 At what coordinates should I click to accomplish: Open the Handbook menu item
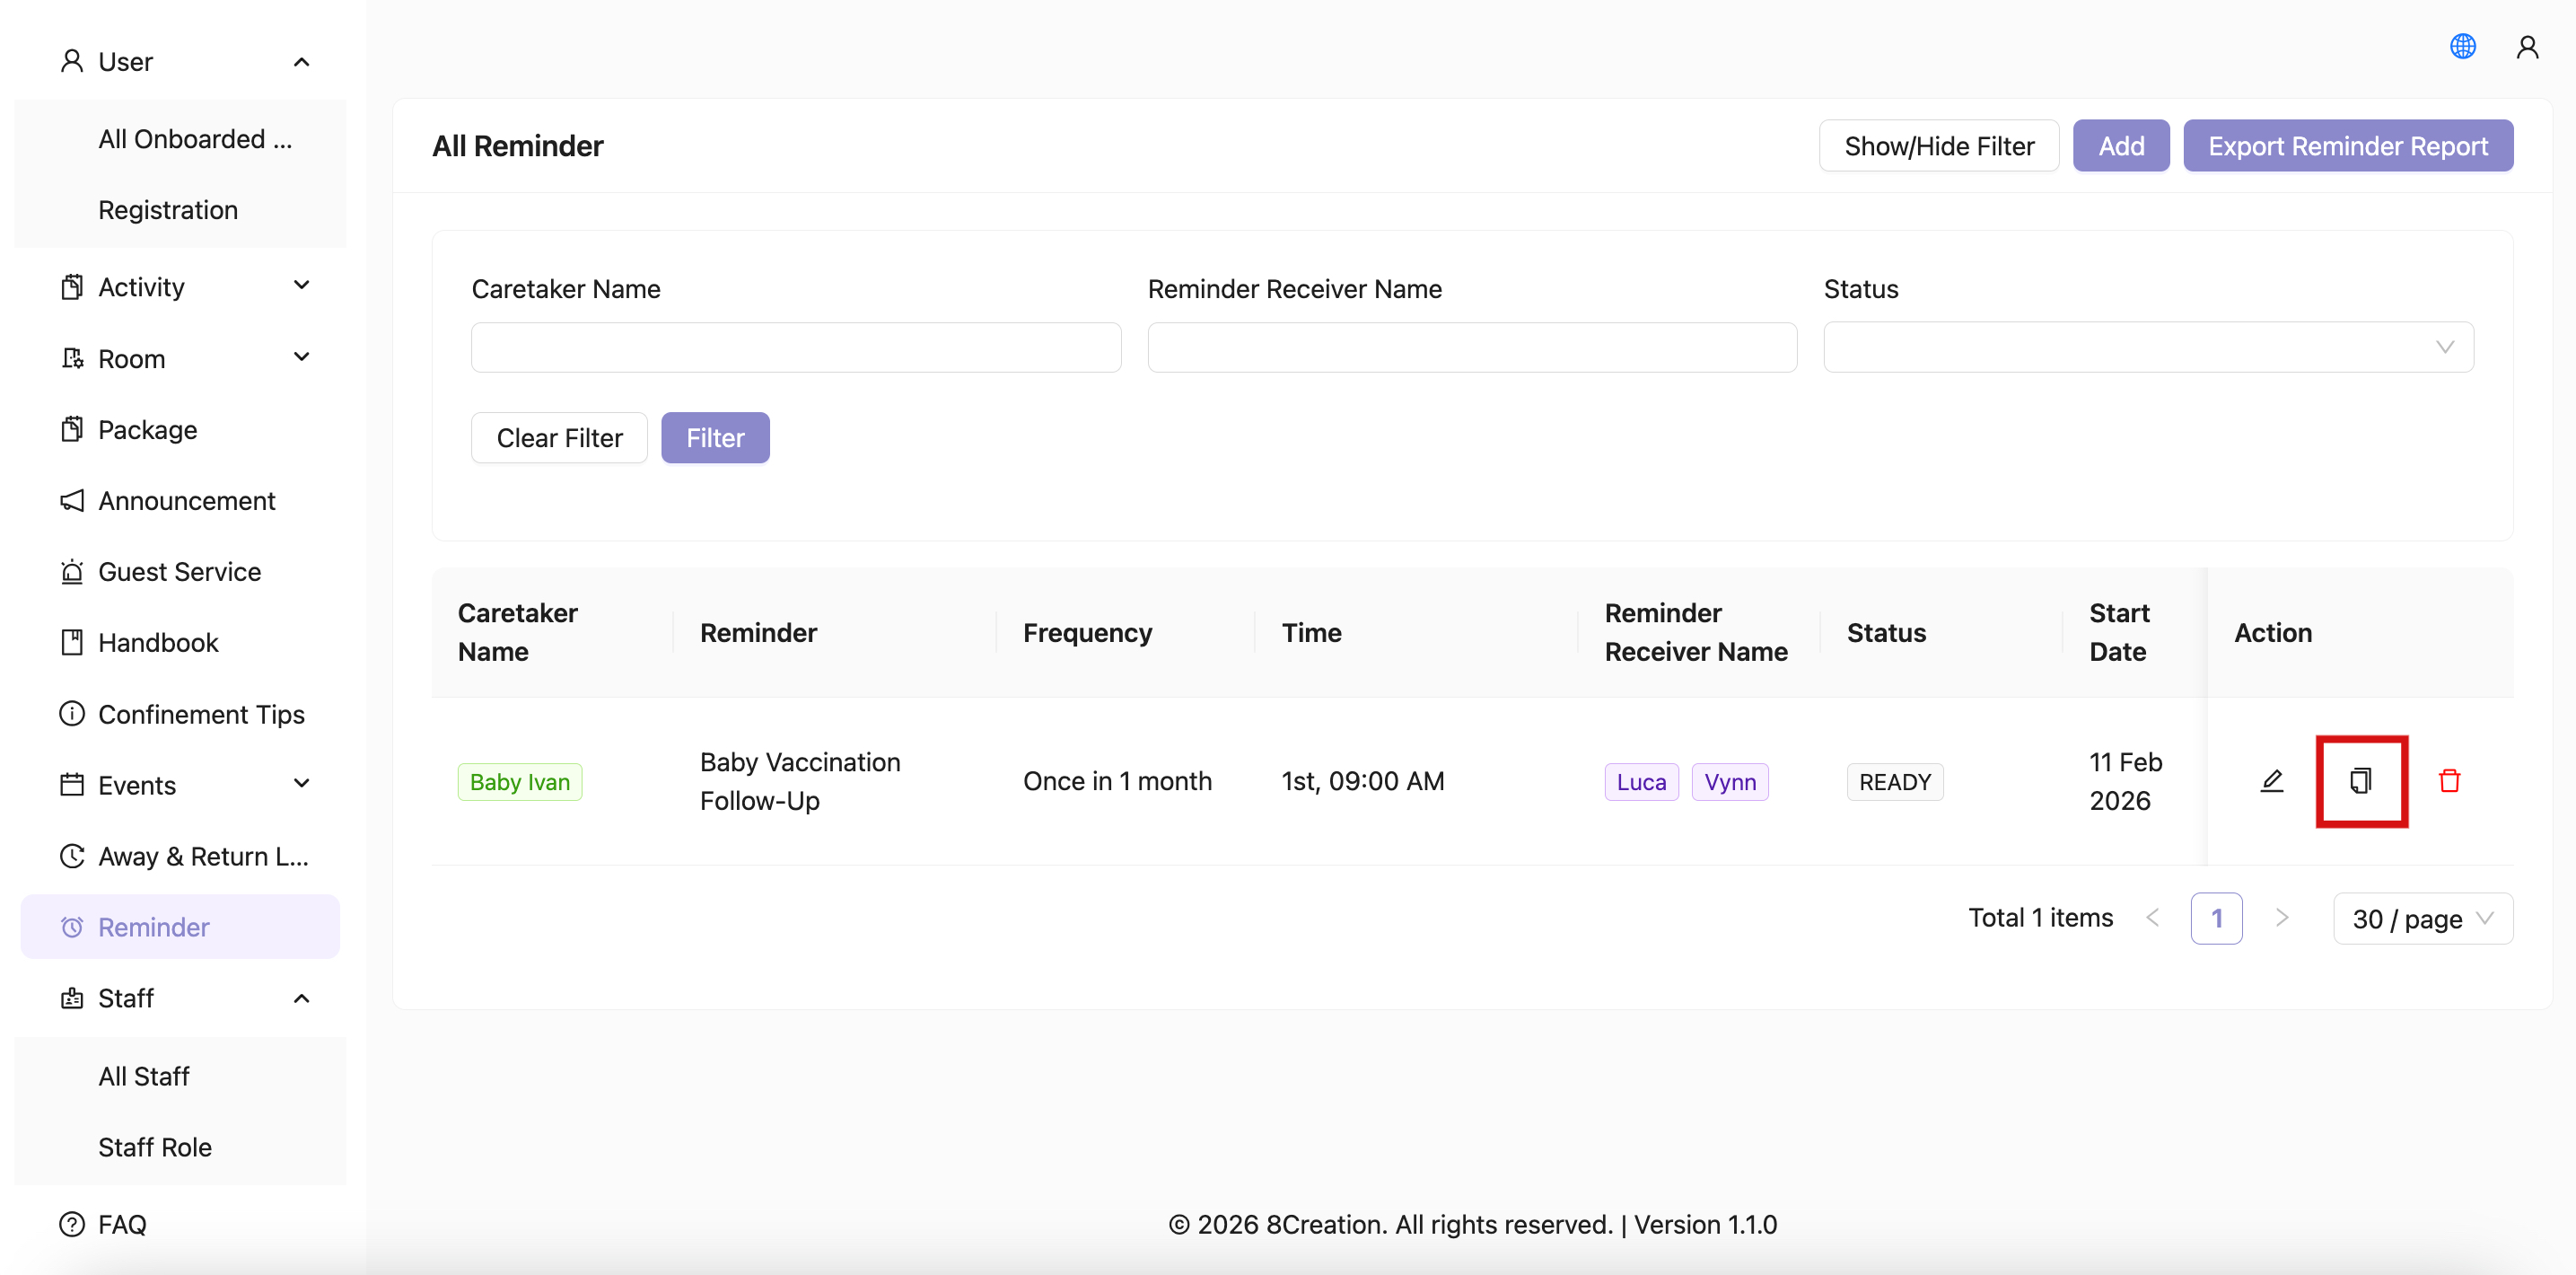point(158,643)
